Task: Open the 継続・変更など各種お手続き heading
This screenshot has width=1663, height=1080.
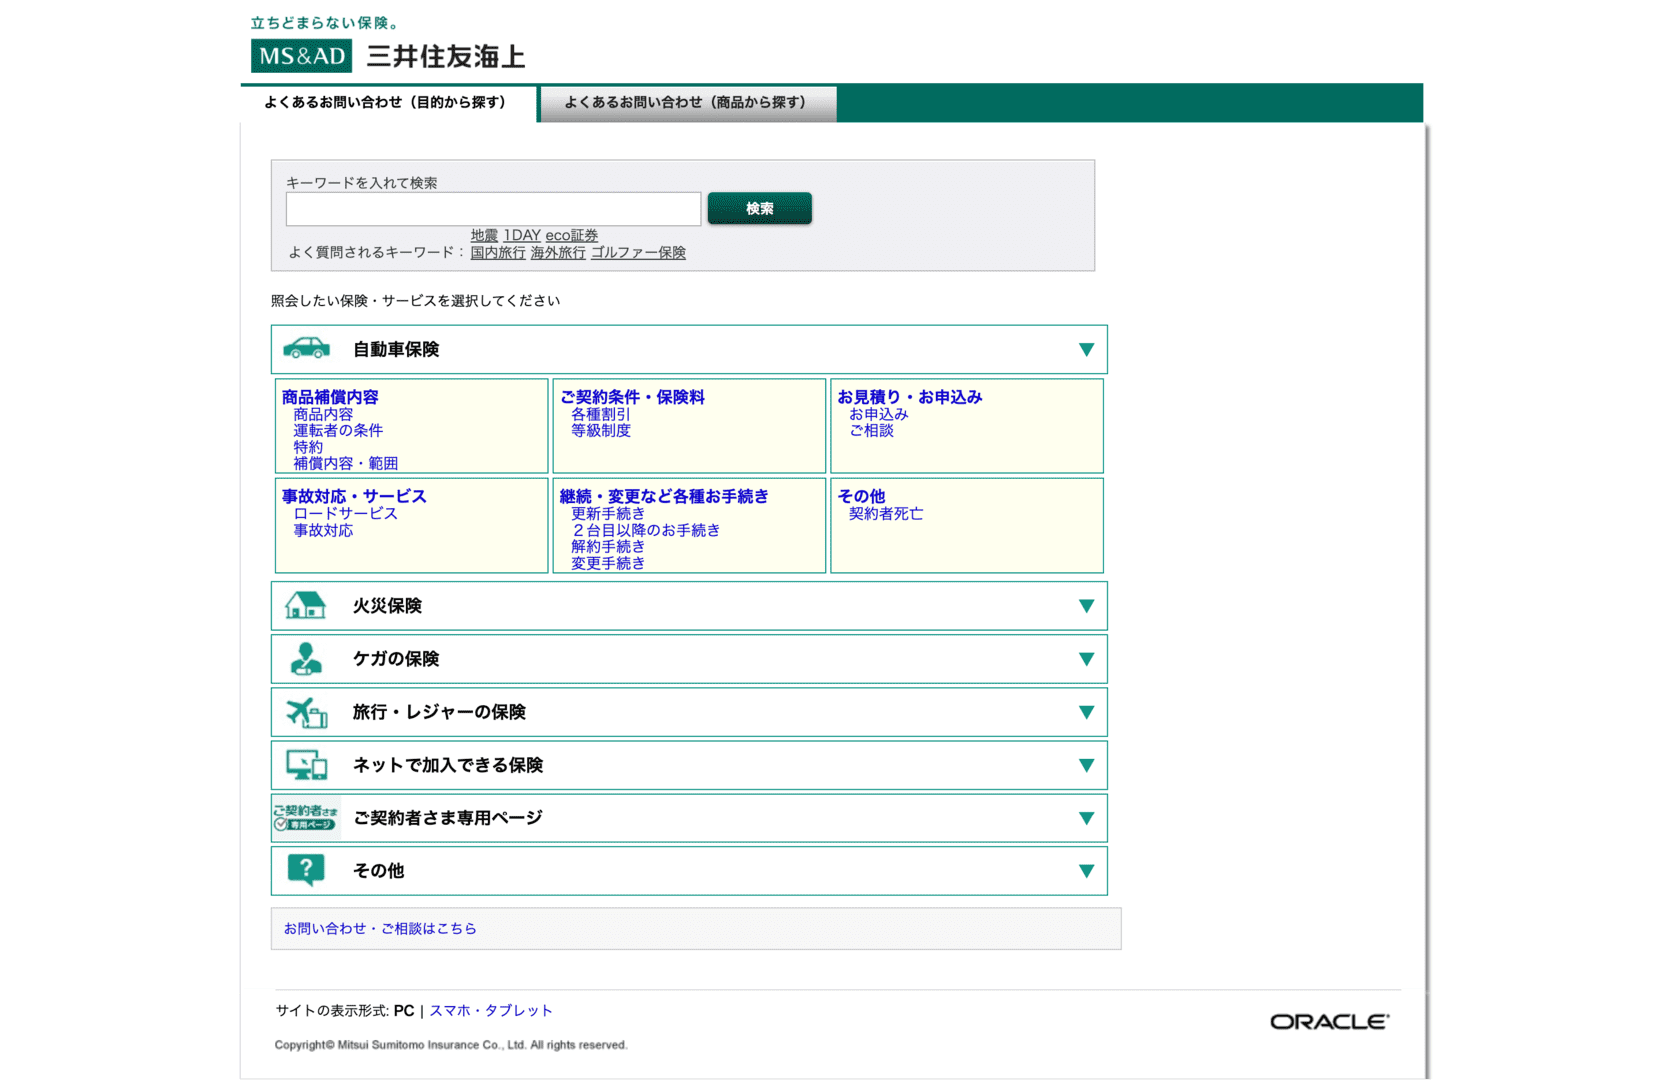Action: point(664,496)
